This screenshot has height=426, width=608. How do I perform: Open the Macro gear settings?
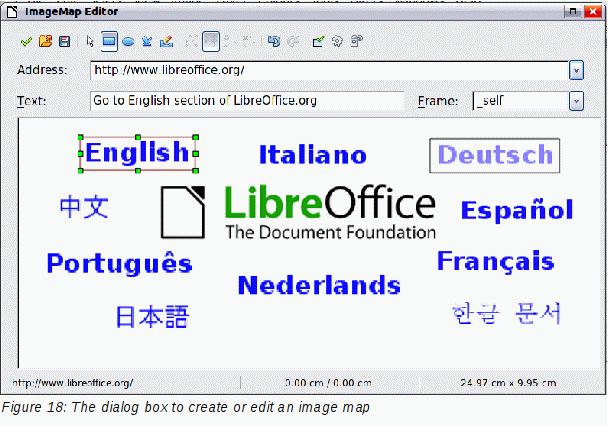tap(337, 41)
